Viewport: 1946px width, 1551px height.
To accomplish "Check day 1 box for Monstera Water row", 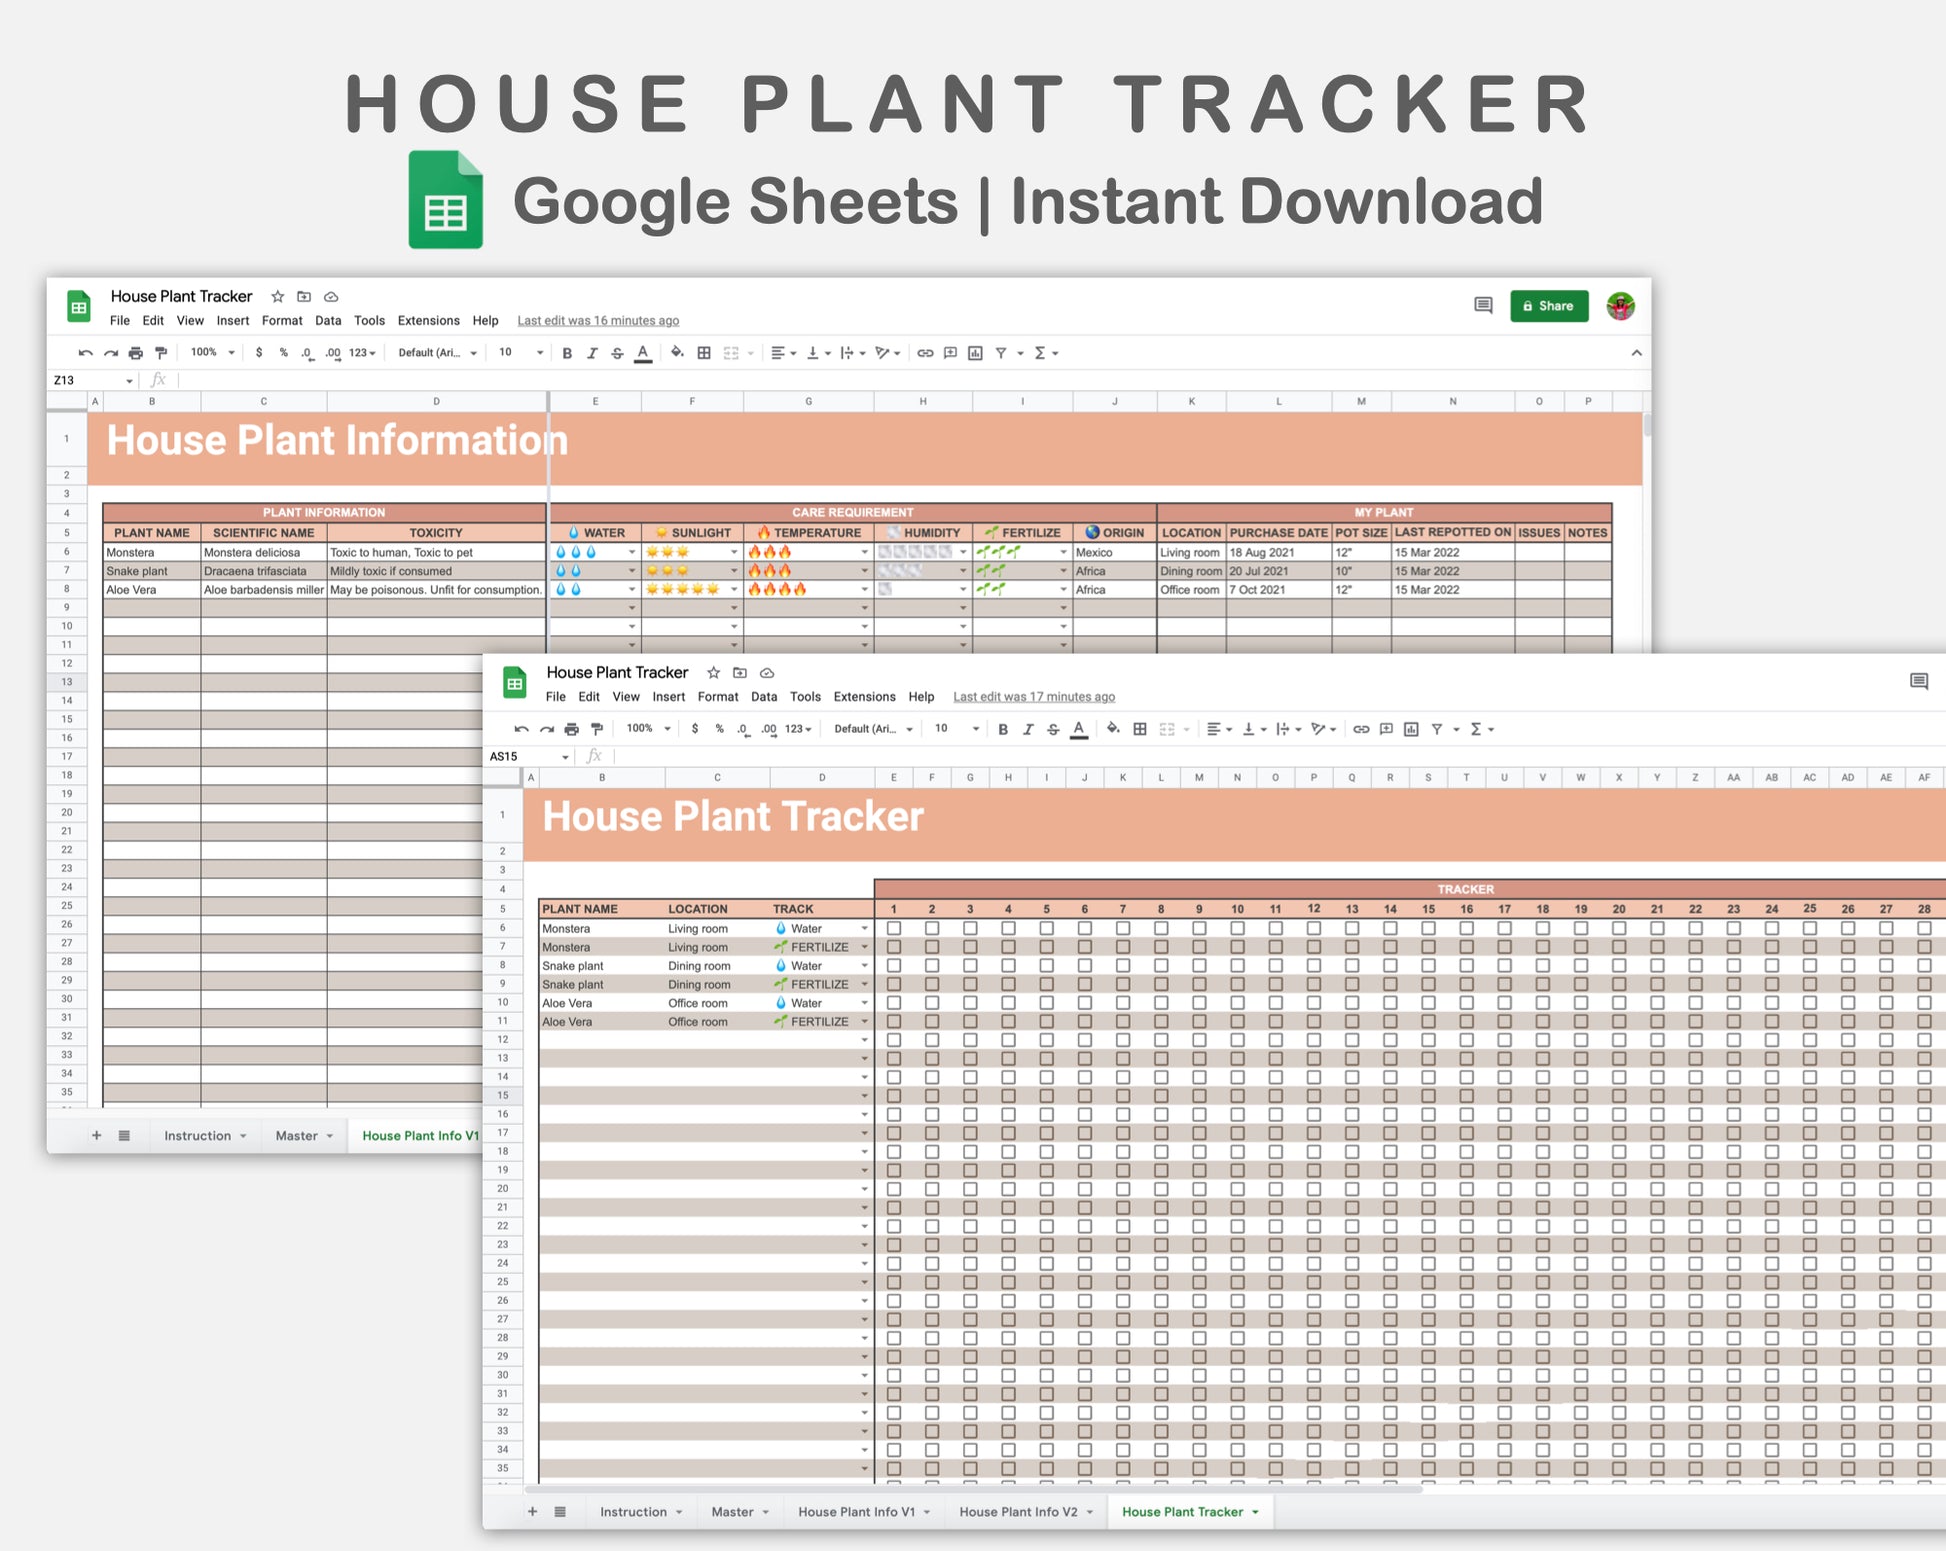I will point(894,928).
